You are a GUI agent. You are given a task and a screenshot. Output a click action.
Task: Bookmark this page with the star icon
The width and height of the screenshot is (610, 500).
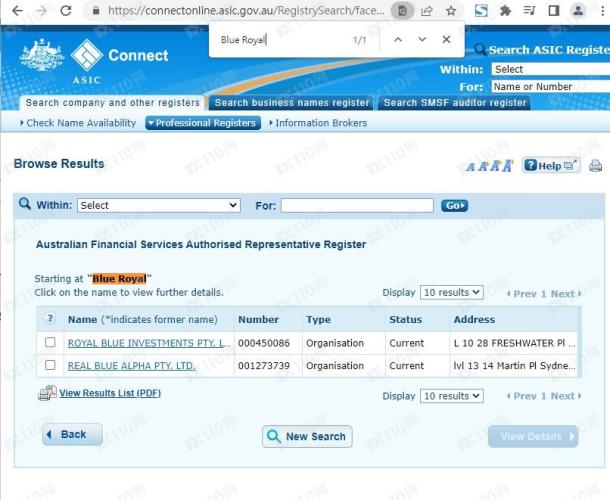click(451, 11)
